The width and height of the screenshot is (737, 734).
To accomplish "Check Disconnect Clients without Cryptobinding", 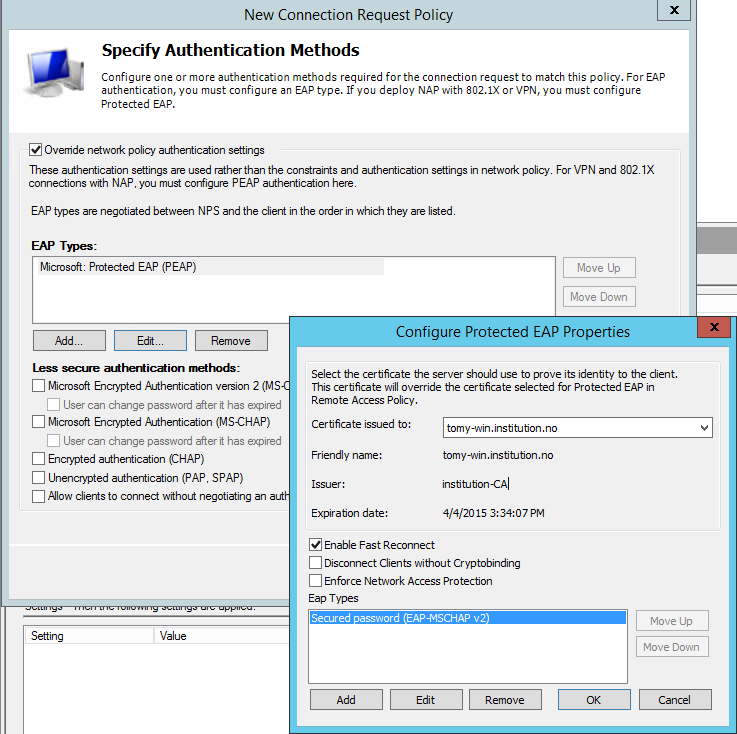I will tap(315, 562).
